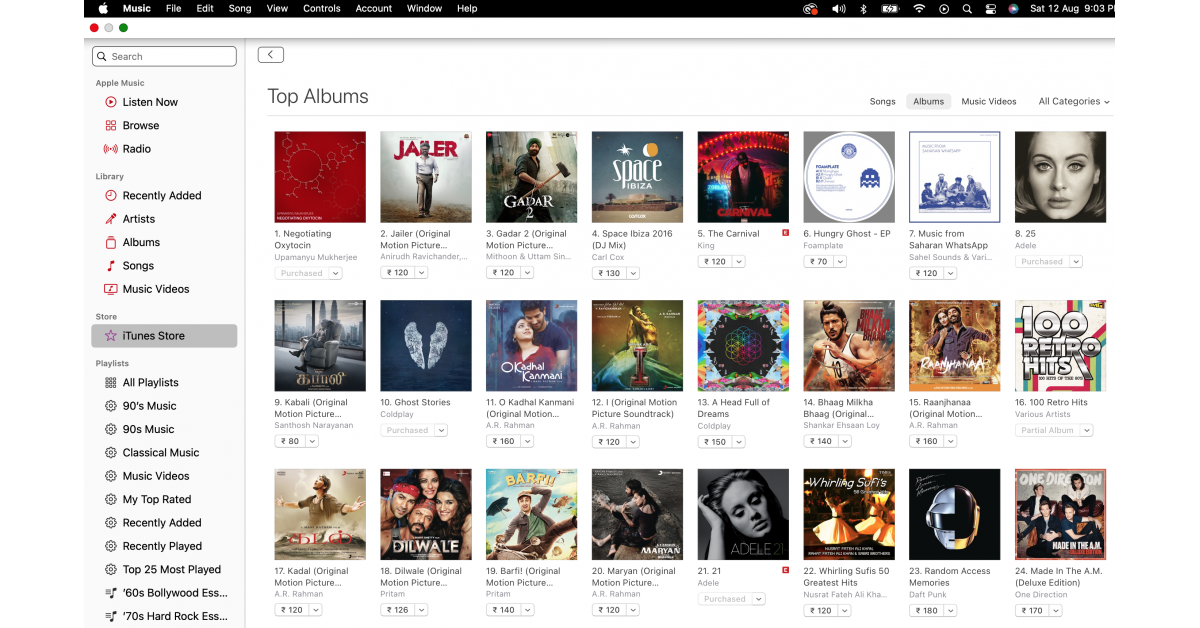Open artist link Upamanyu Mukherjee
Viewport: 1200px width, 628px height.
click(316, 258)
